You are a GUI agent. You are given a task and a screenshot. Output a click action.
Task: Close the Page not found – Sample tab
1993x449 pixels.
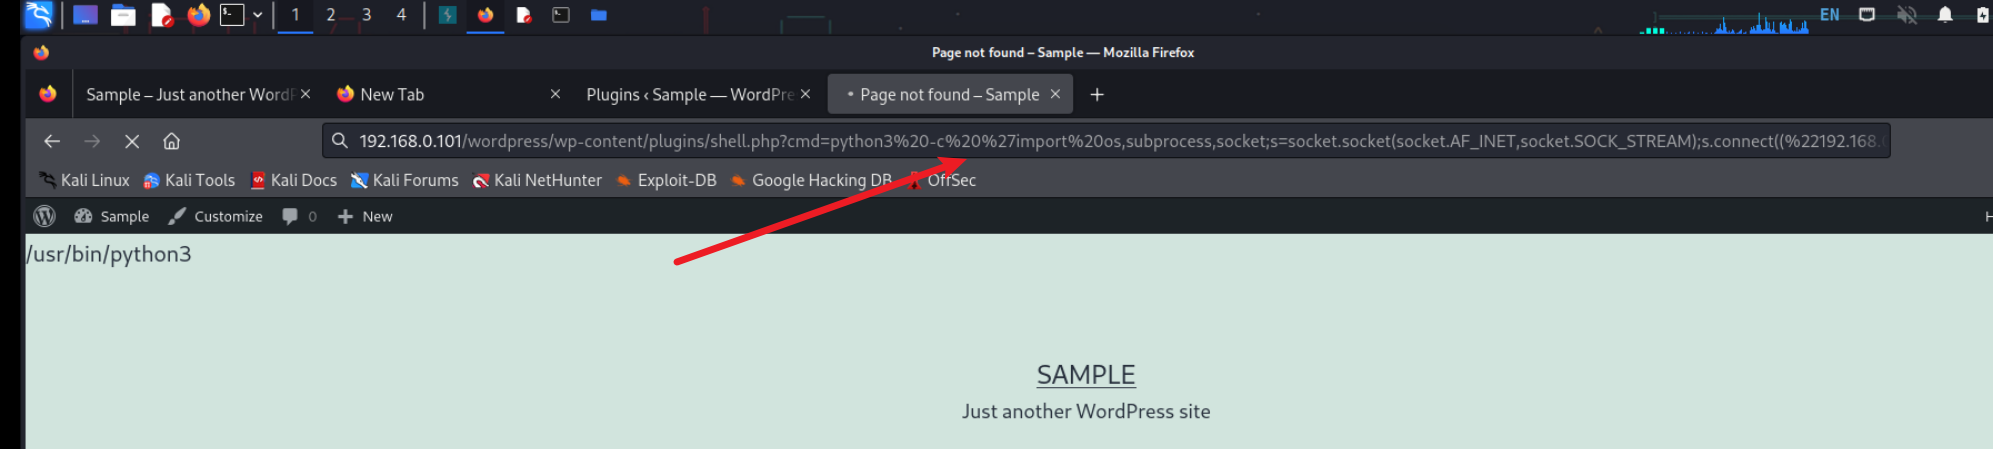pyautogui.click(x=1055, y=94)
